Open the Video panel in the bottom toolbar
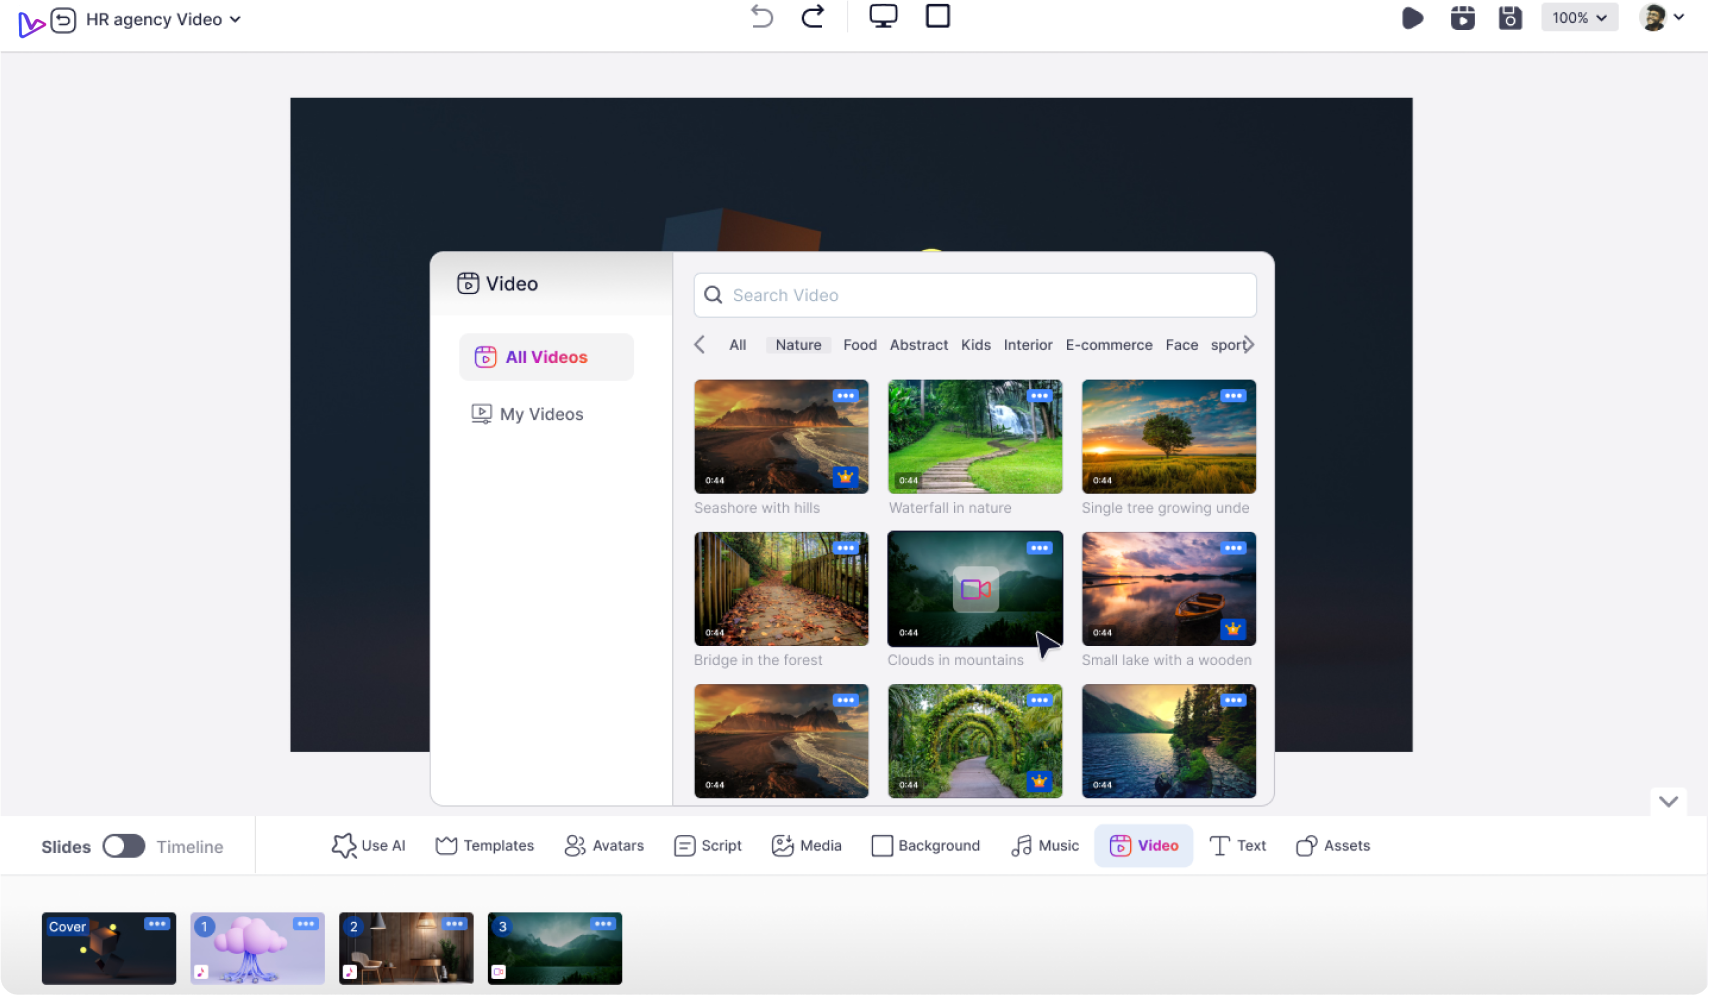1710x995 pixels. click(x=1143, y=845)
